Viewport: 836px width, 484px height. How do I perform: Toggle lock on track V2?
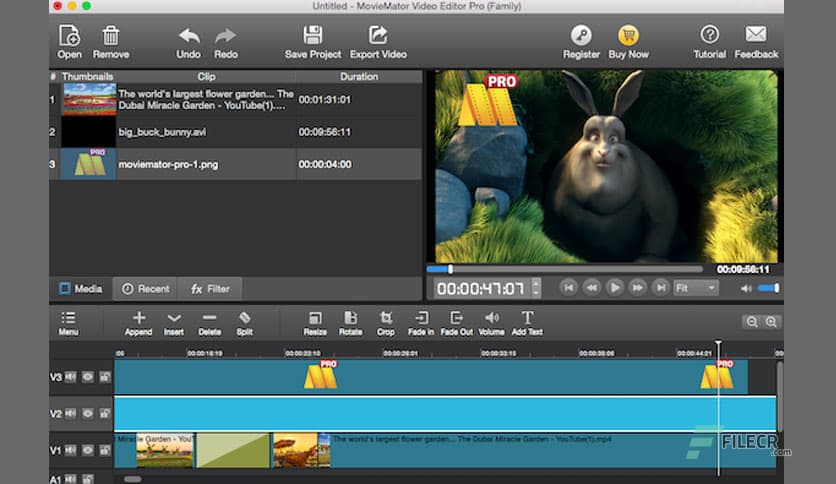(105, 413)
